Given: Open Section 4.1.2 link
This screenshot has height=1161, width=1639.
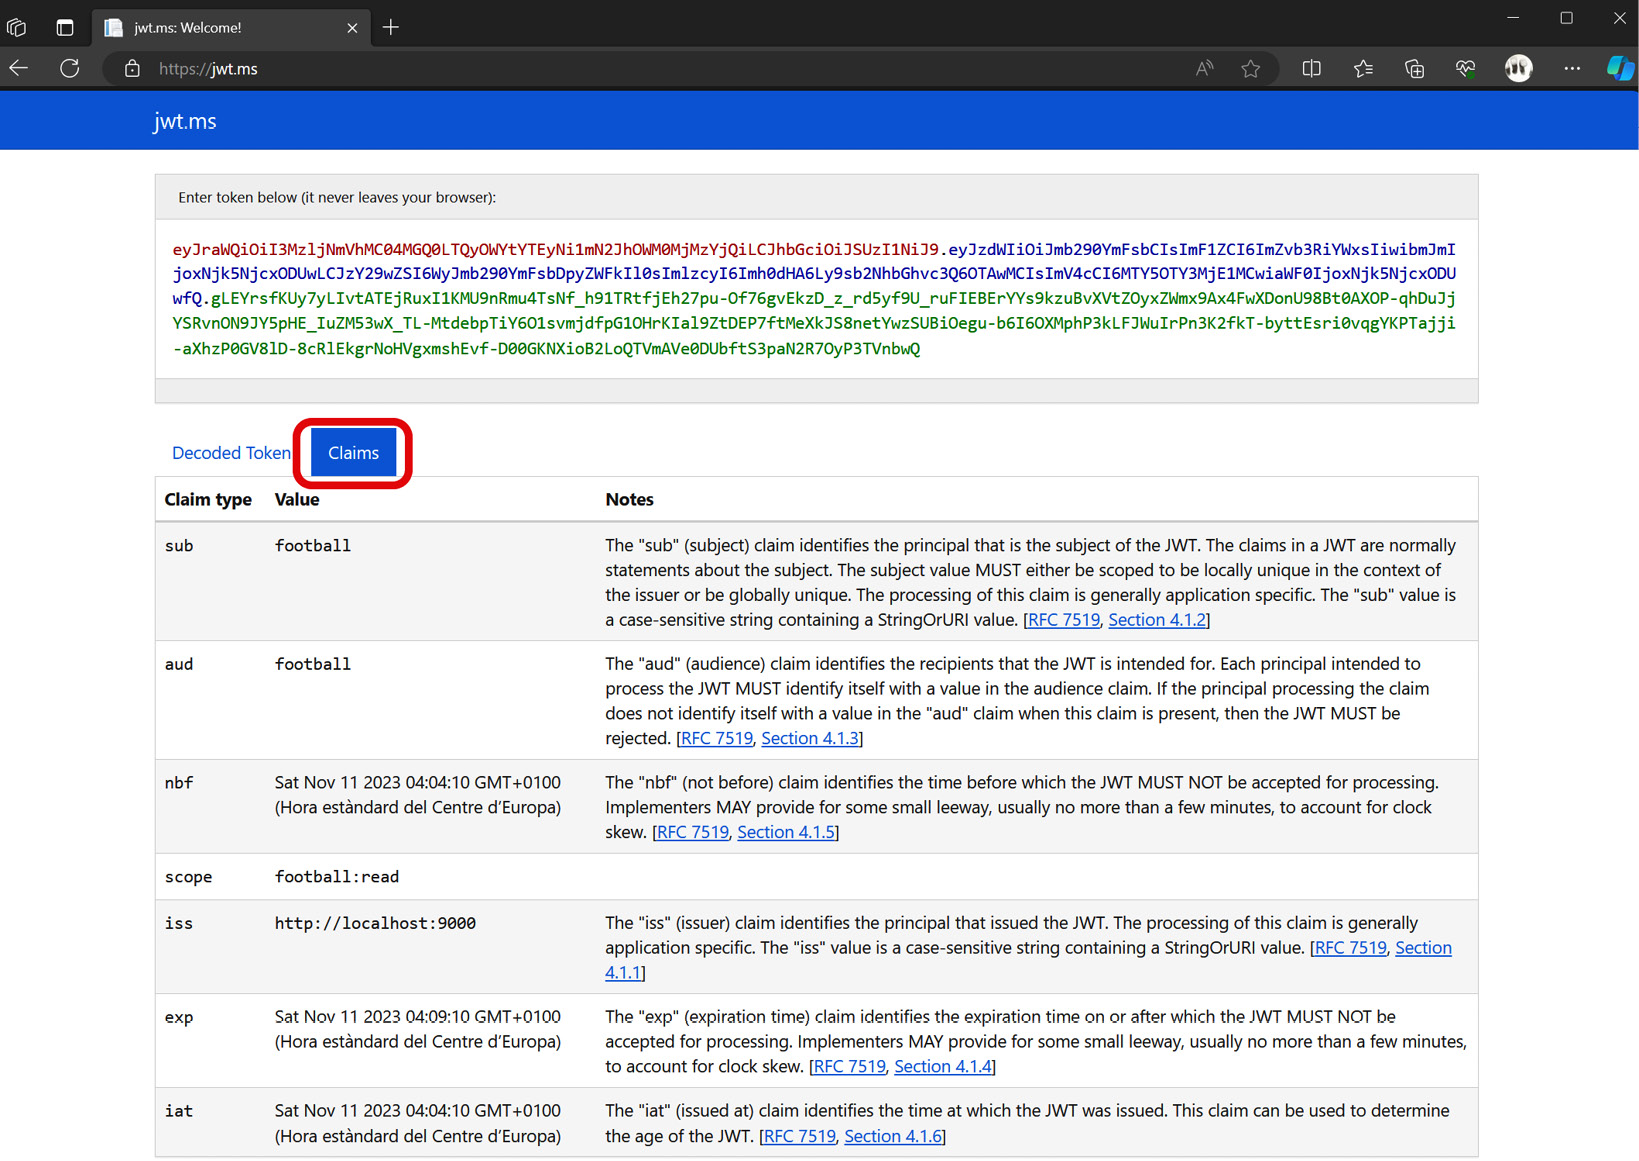Looking at the screenshot, I should click(x=1157, y=620).
